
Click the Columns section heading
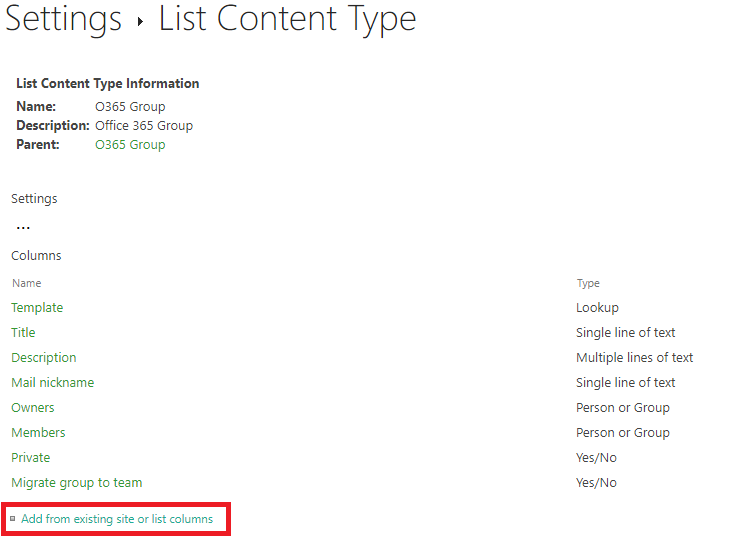[x=36, y=256]
